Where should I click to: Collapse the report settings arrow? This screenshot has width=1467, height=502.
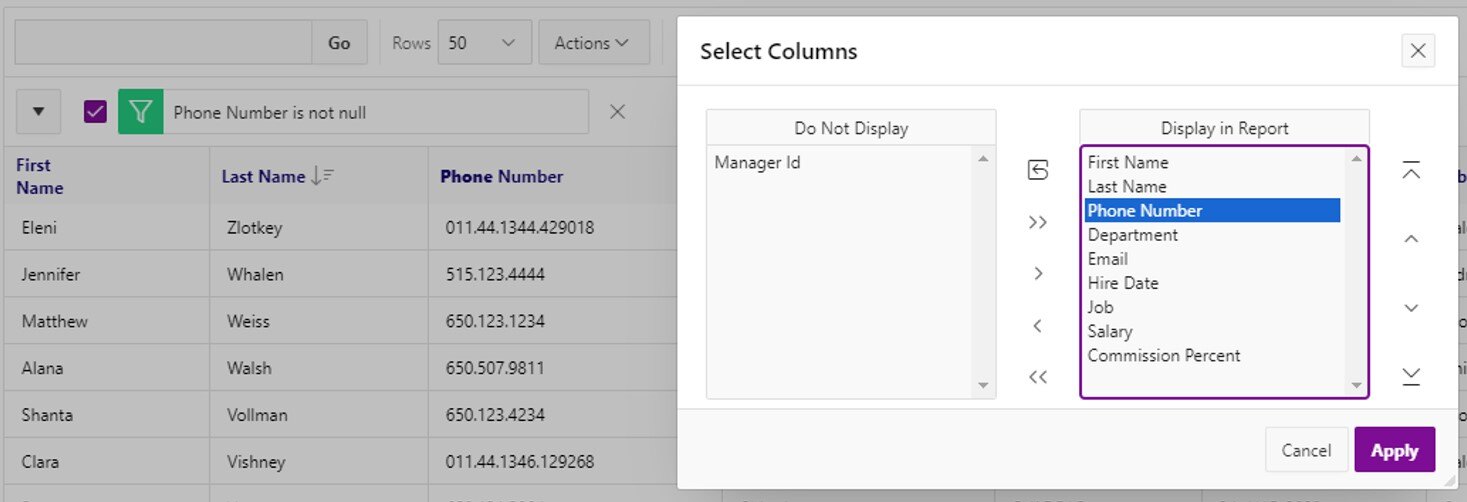tap(39, 112)
